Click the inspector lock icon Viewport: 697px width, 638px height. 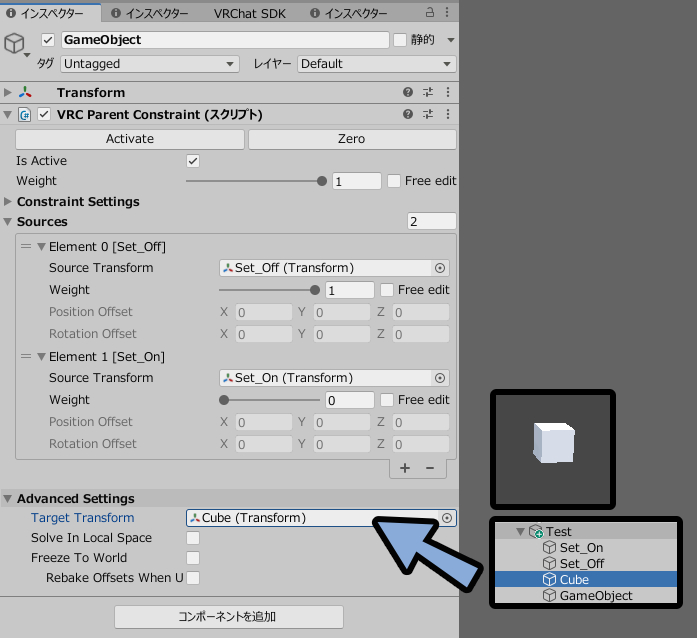click(429, 12)
